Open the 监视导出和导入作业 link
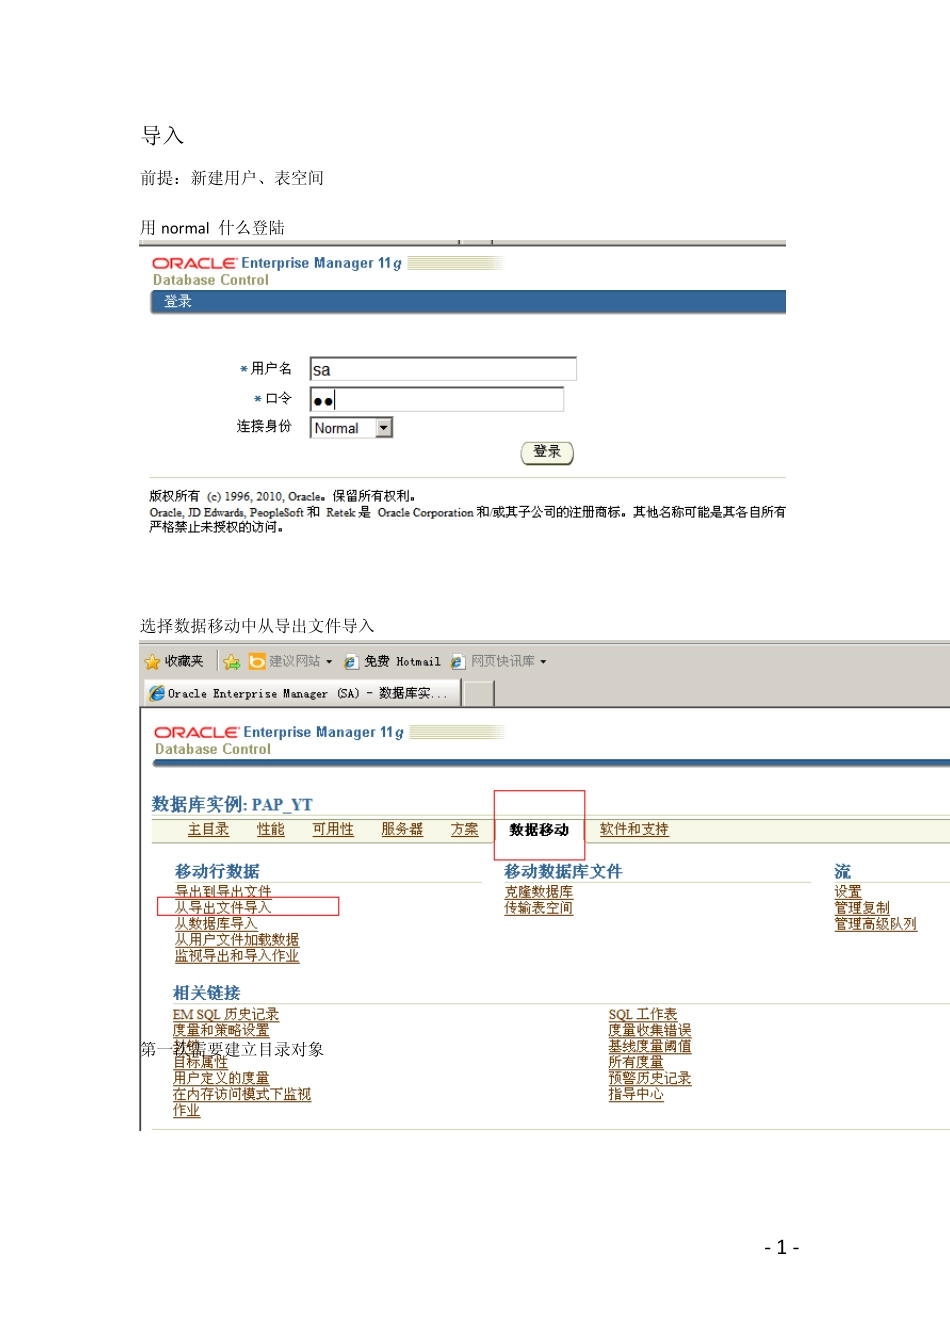 tap(237, 956)
